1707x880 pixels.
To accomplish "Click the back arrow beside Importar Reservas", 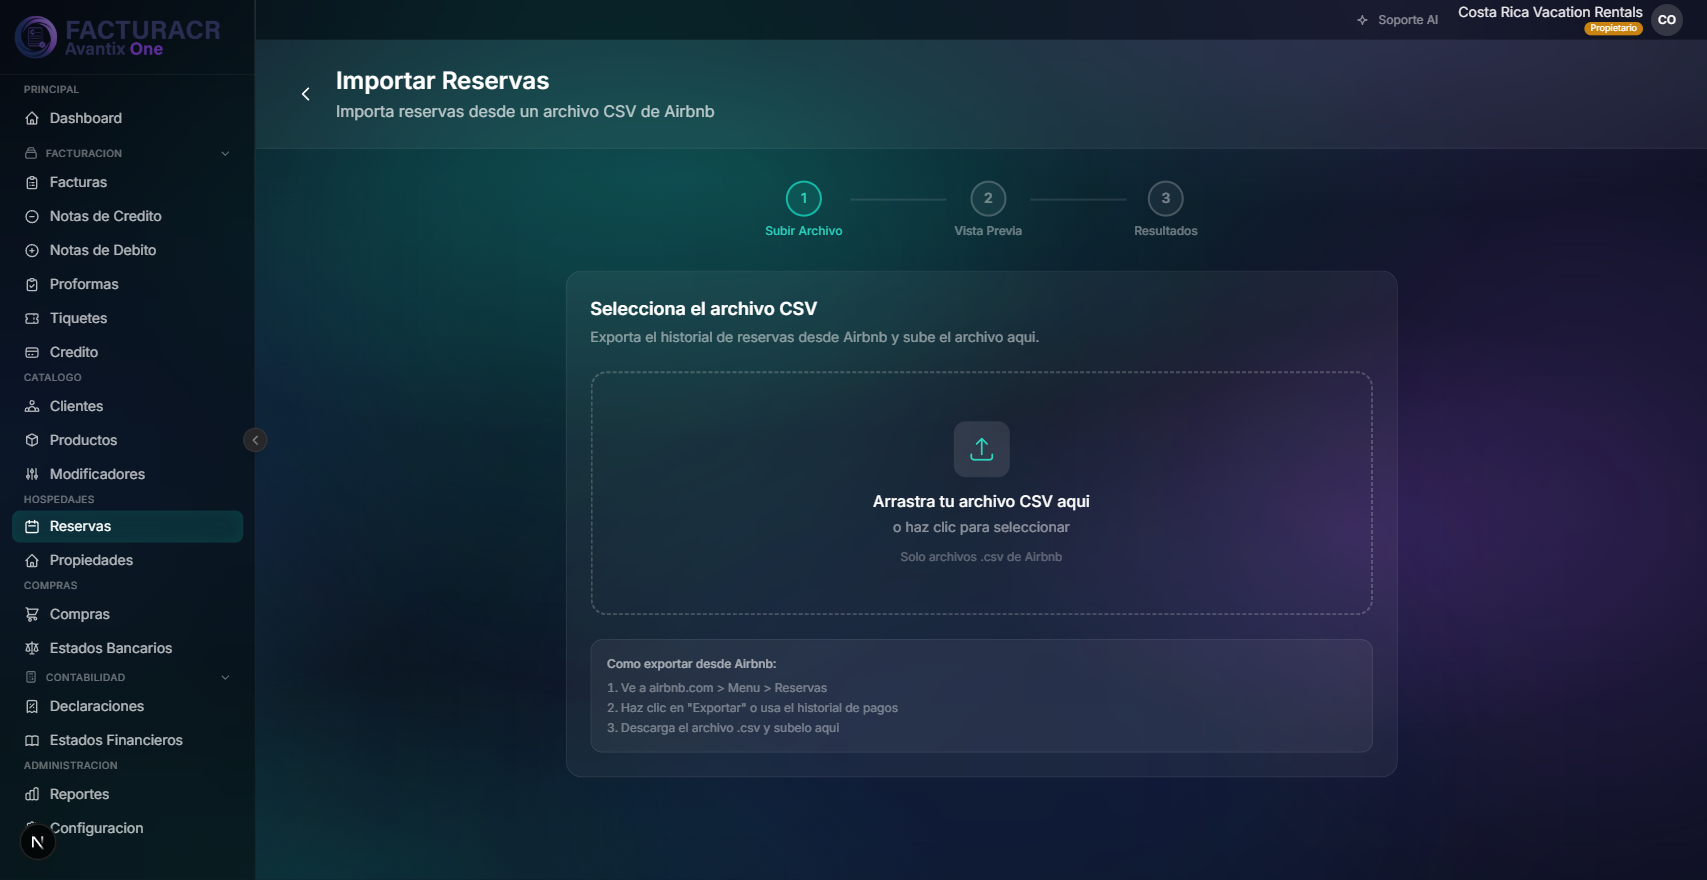I will [306, 94].
